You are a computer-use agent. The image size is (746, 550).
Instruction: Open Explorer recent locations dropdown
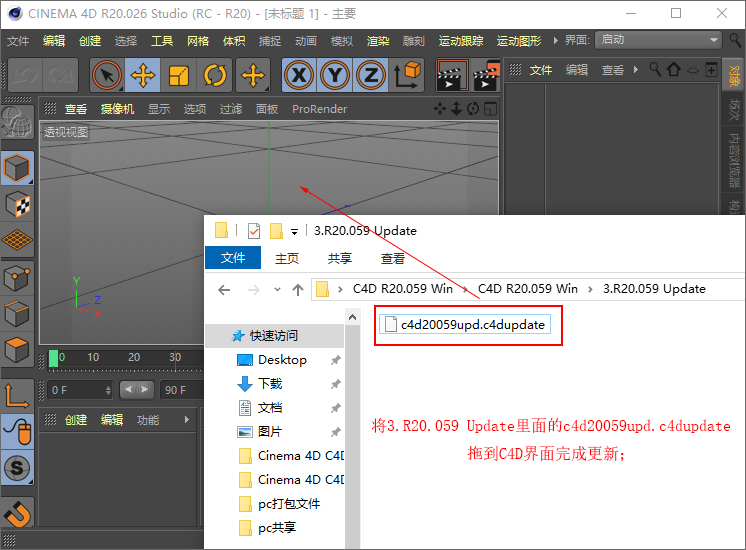coord(277,289)
